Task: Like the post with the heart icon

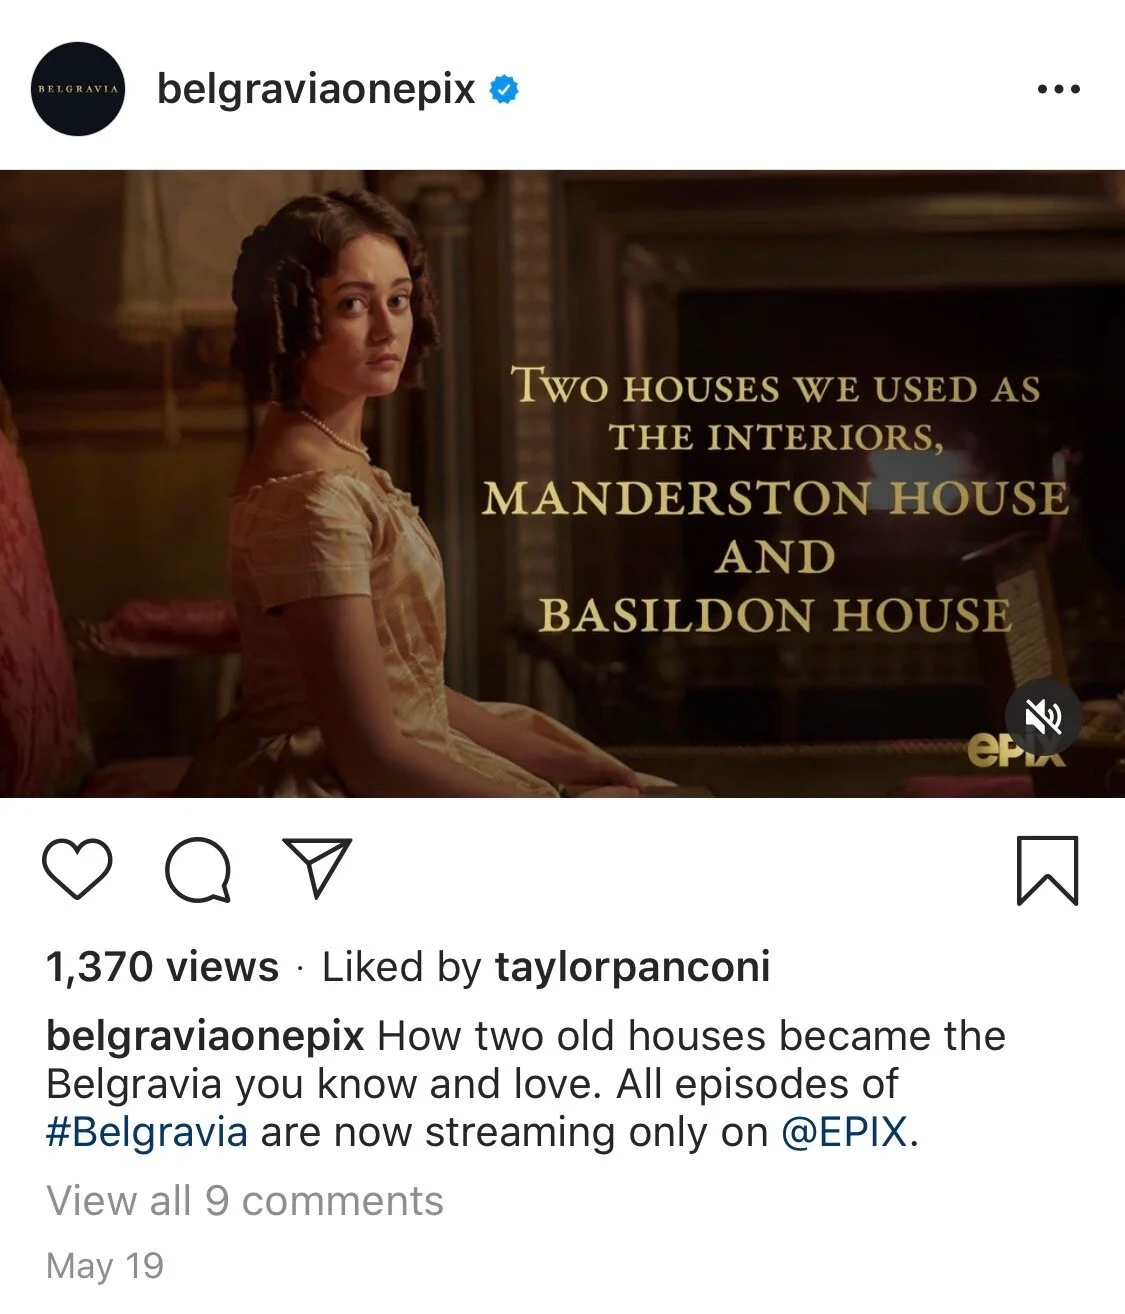Action: click(x=79, y=868)
